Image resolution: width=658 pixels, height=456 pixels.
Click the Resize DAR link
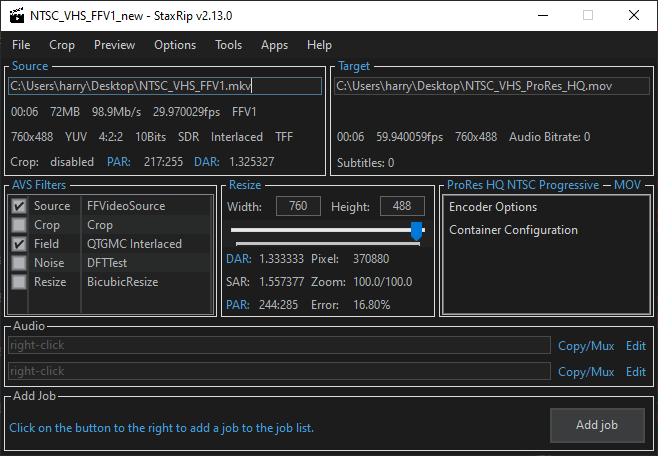point(239,259)
